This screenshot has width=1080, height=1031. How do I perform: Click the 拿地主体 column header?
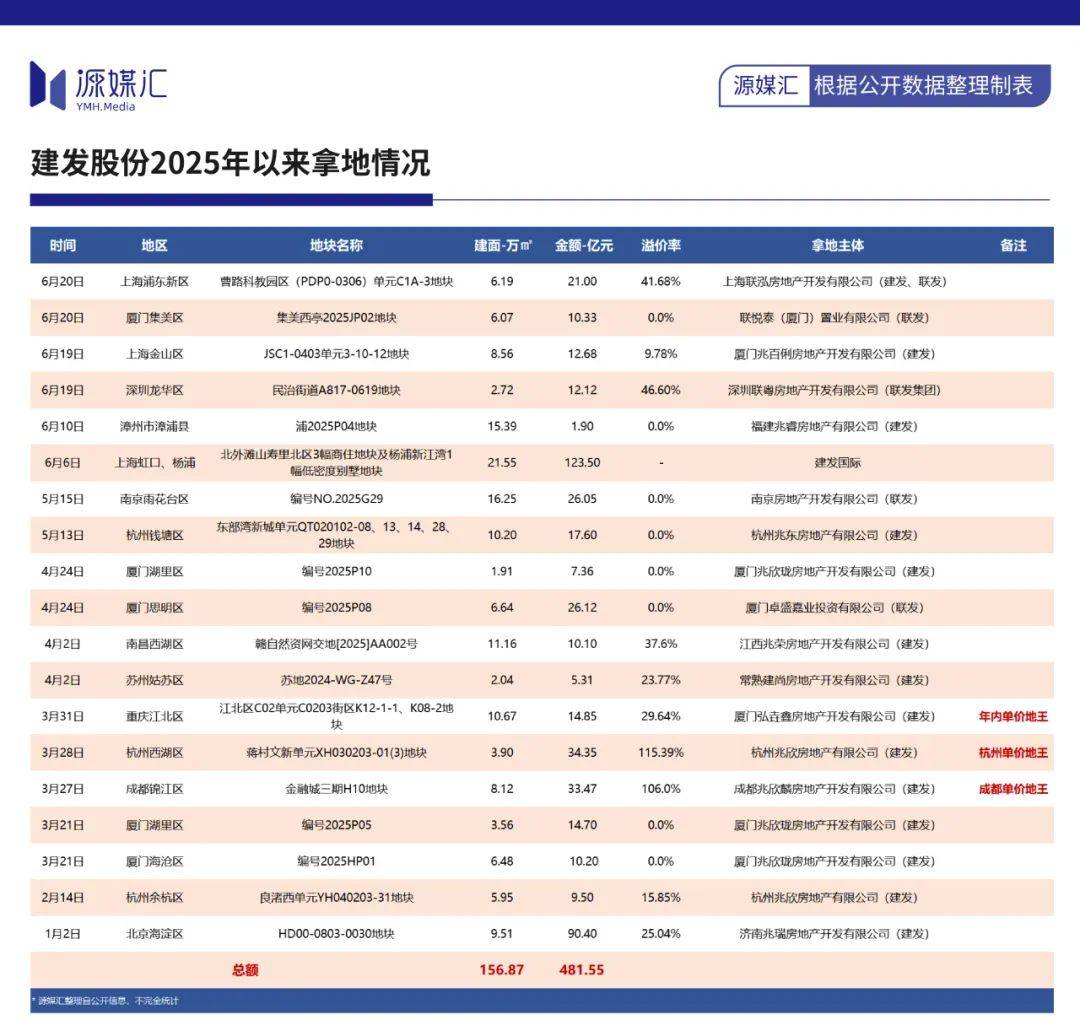[x=838, y=245]
